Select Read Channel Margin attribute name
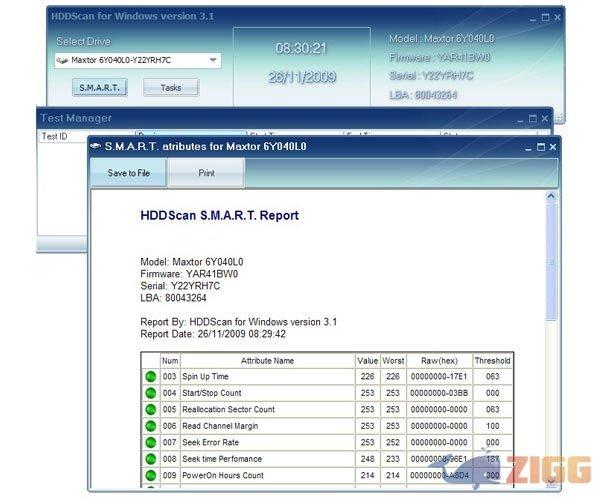Viewport: 600px width, 500px height. click(x=220, y=426)
